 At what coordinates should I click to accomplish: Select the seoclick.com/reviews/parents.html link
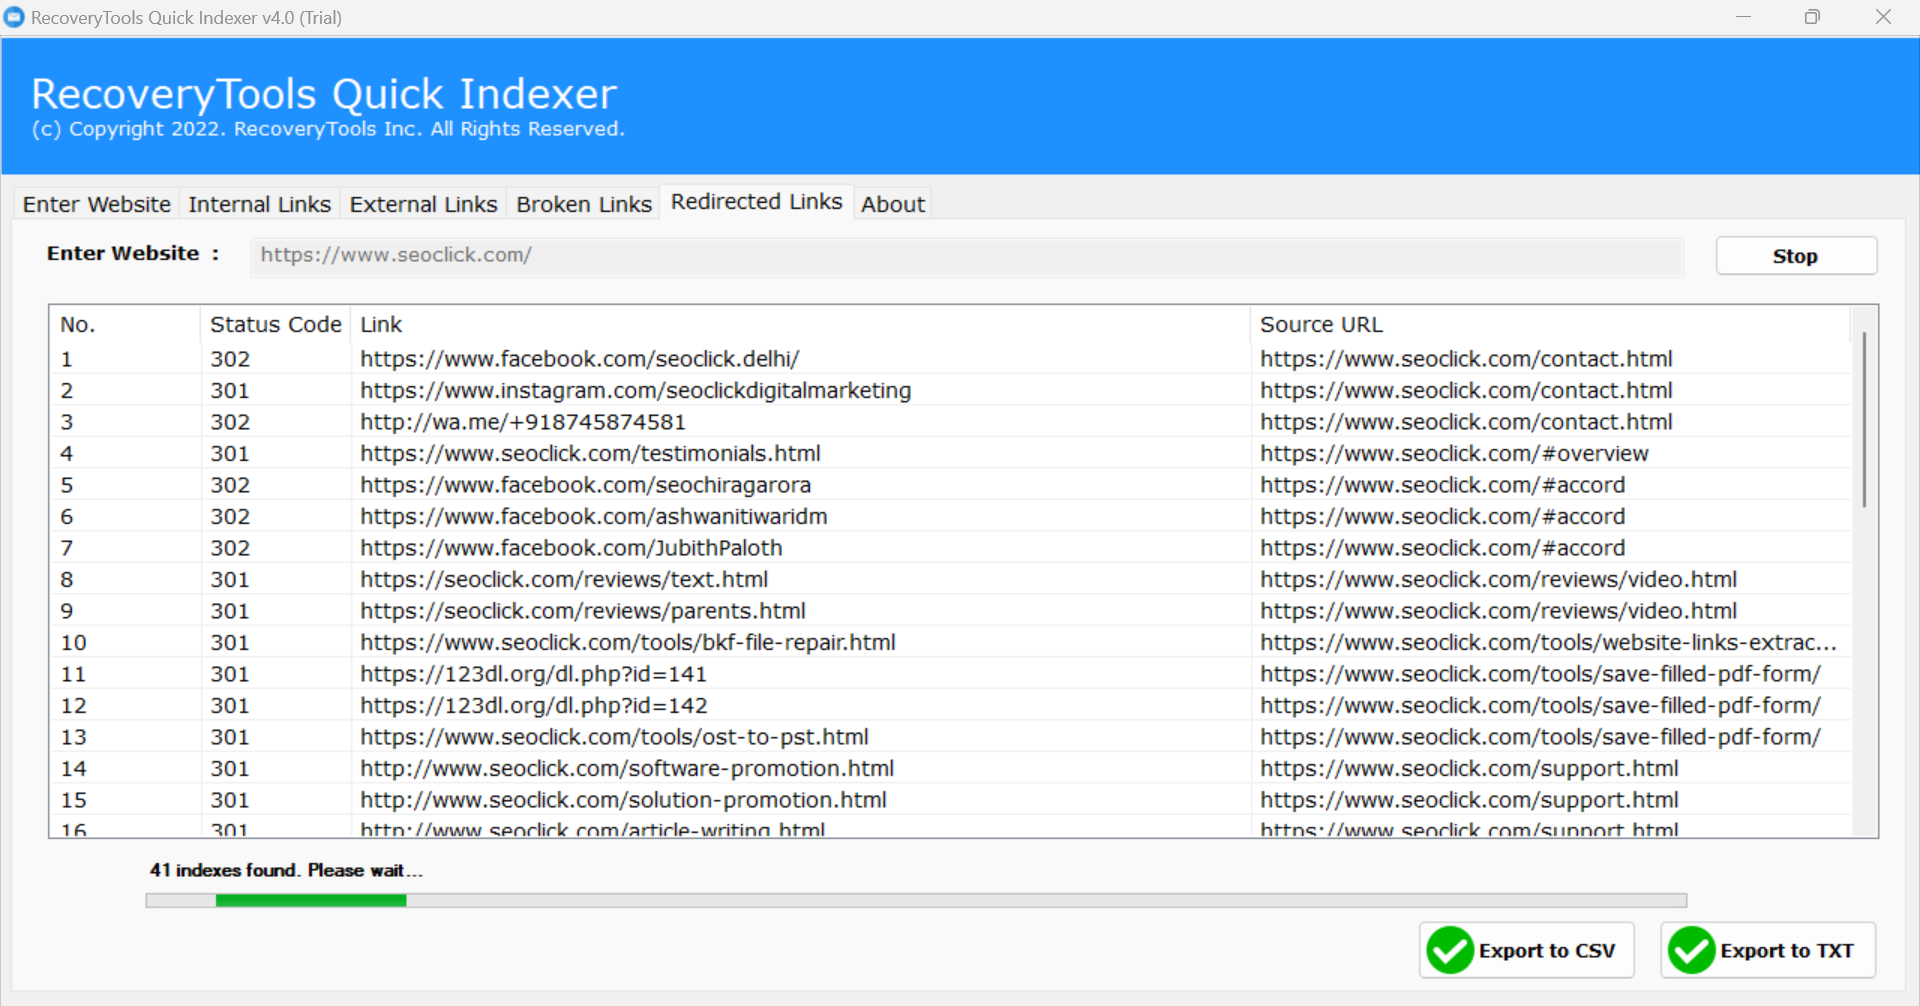point(583,611)
